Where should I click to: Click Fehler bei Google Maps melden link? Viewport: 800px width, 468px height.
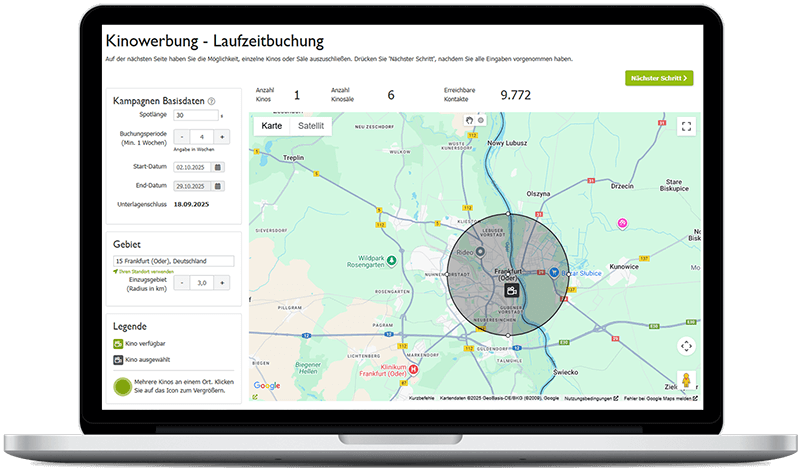(x=660, y=398)
